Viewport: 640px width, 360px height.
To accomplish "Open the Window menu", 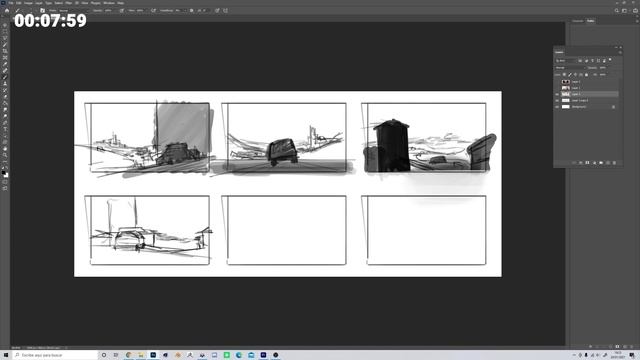I will 109,3.
